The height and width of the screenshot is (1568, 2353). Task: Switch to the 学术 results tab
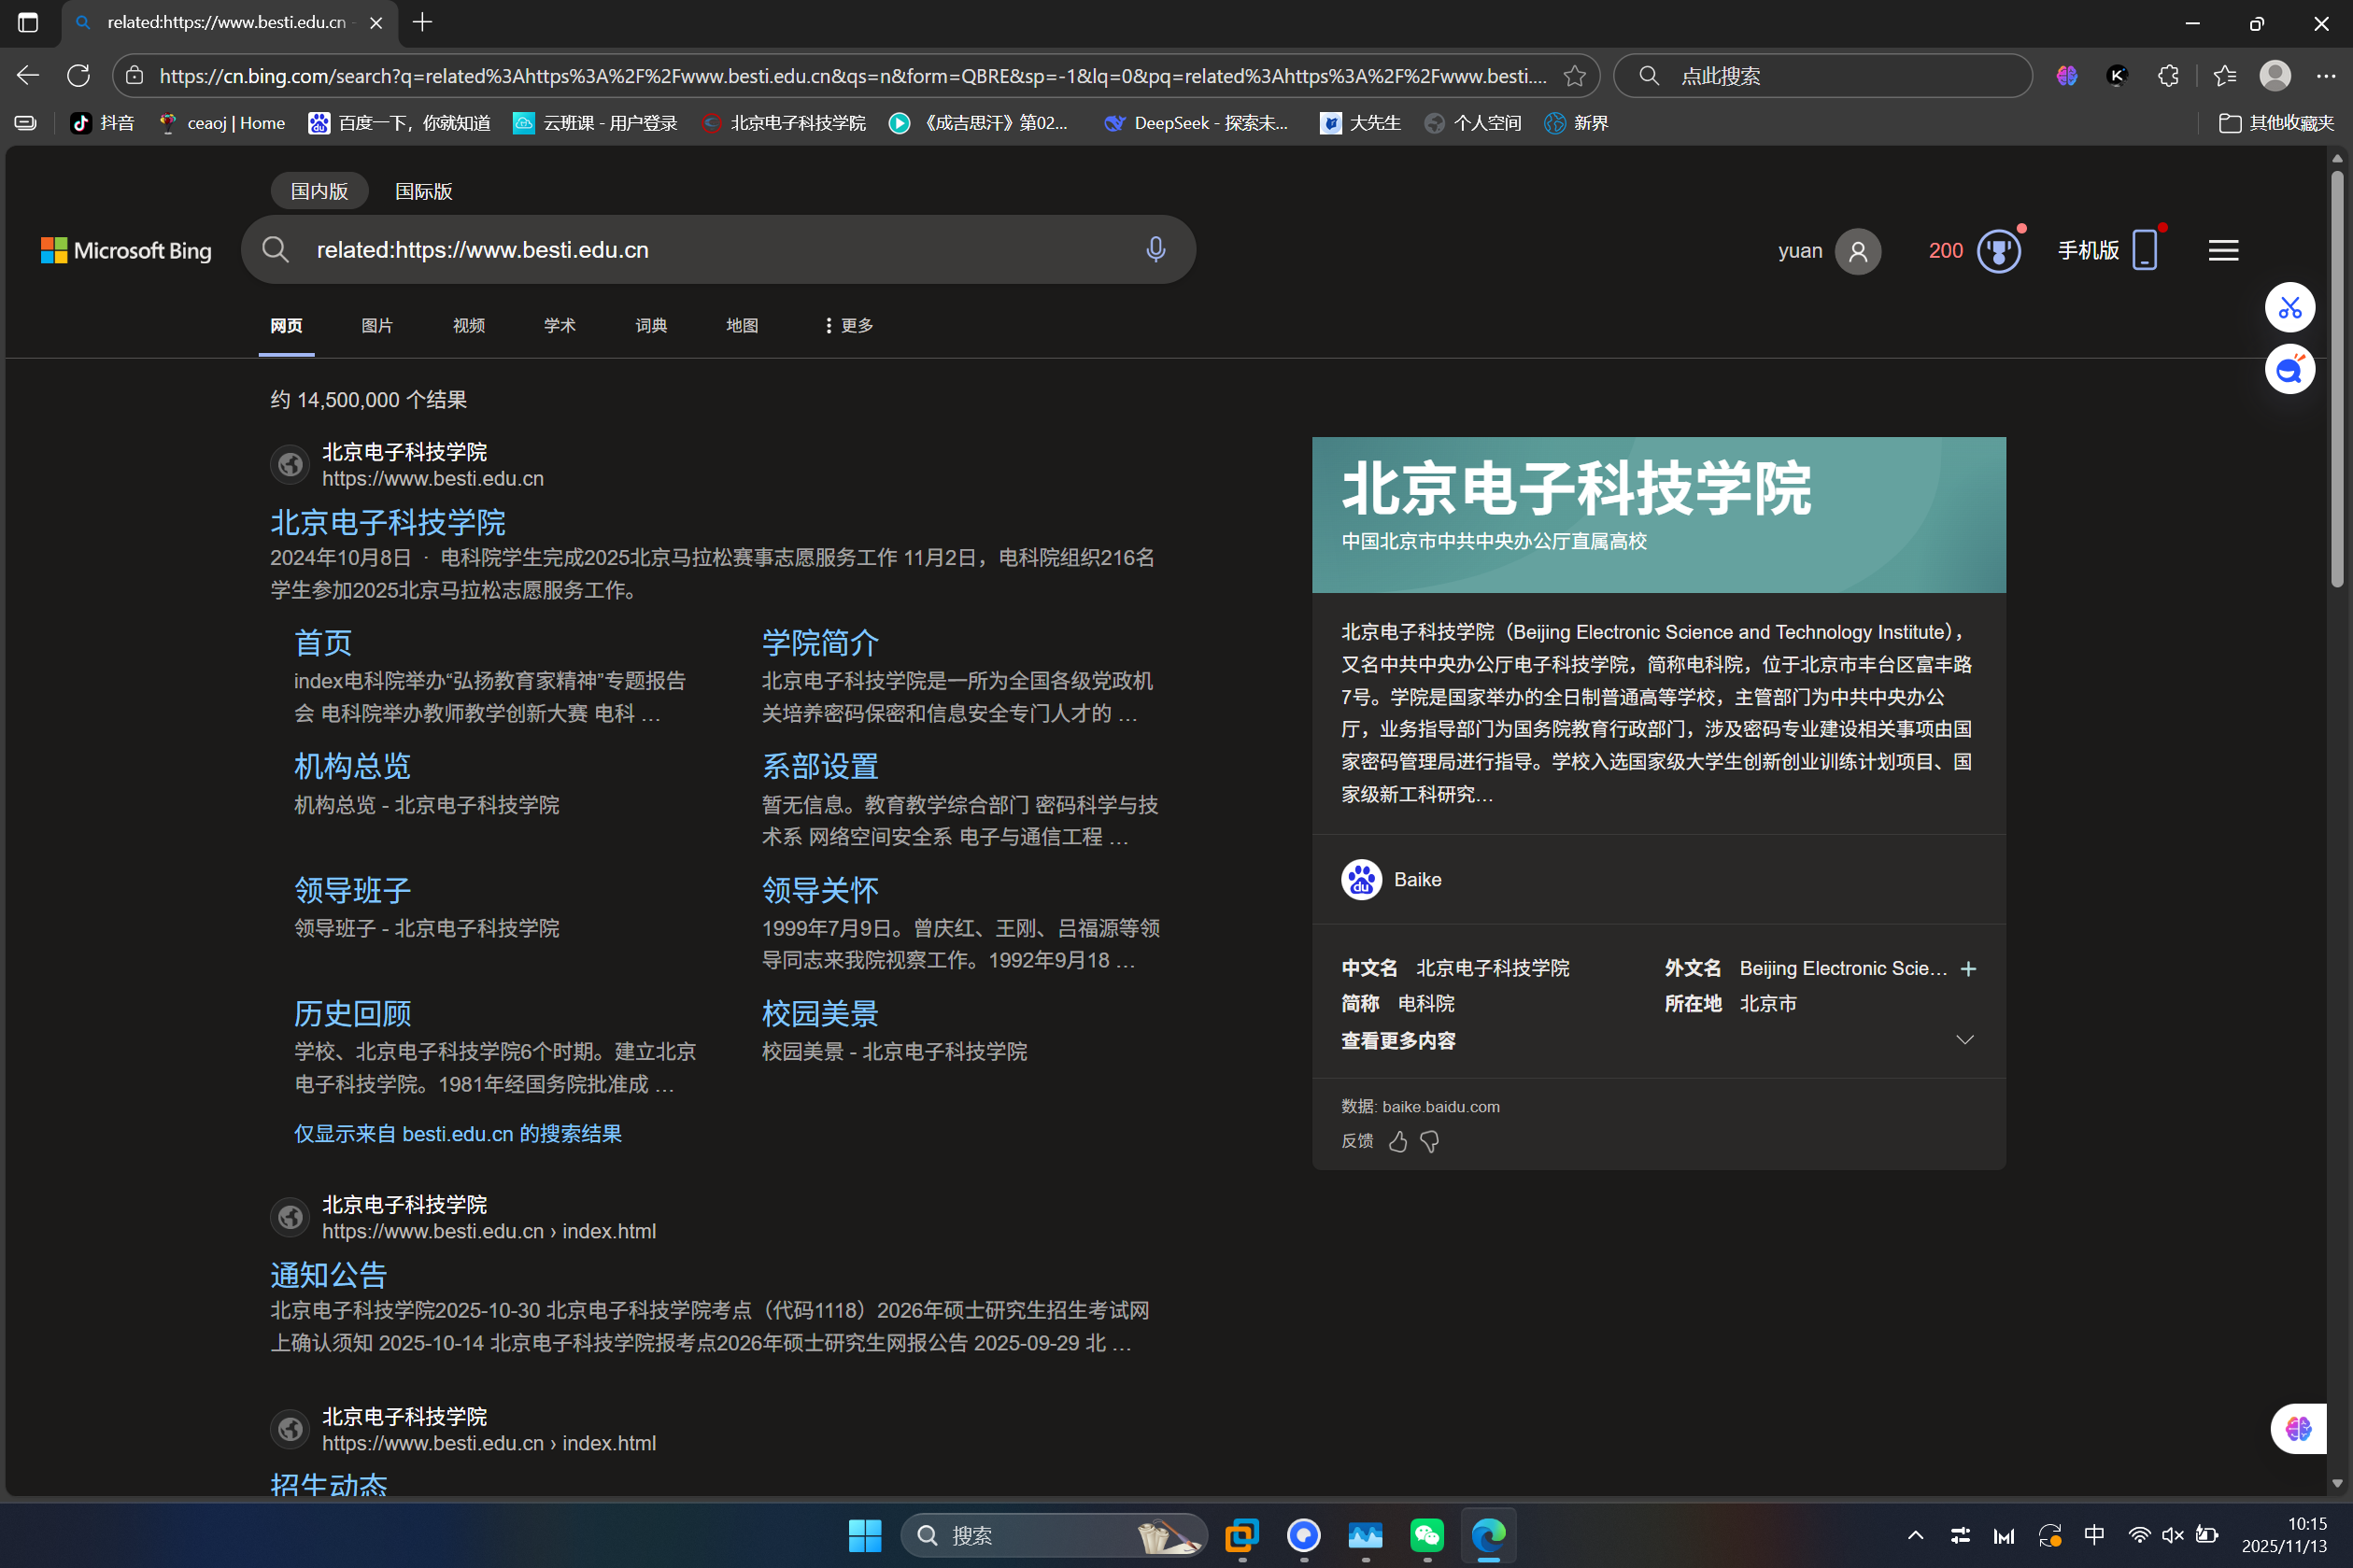pos(559,326)
